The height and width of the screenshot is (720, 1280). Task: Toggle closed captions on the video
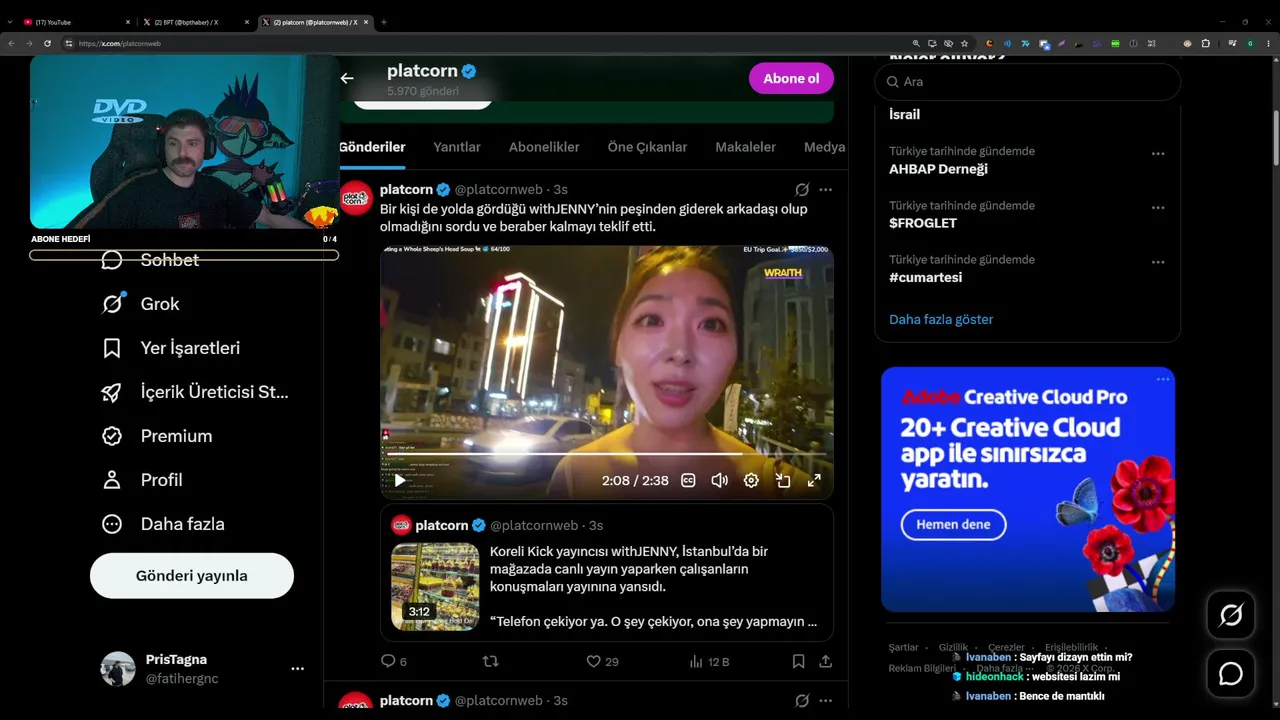(688, 480)
